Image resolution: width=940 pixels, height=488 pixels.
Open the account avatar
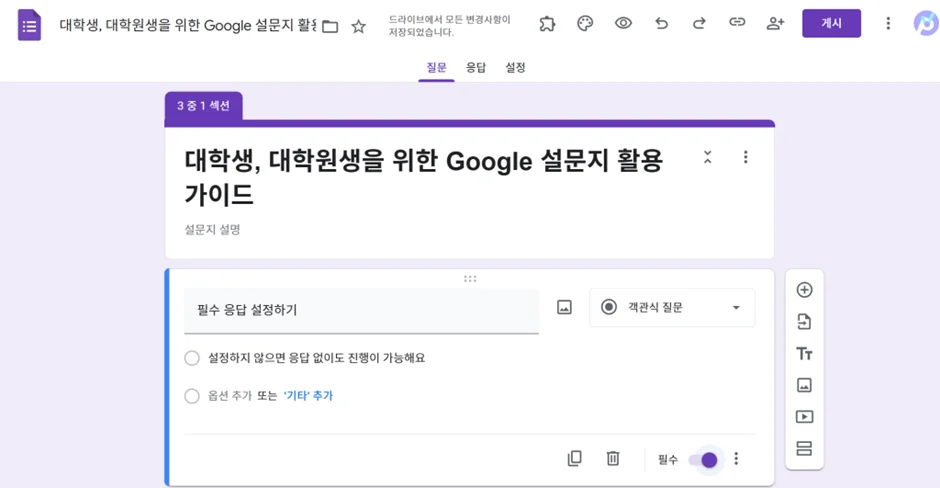click(926, 23)
